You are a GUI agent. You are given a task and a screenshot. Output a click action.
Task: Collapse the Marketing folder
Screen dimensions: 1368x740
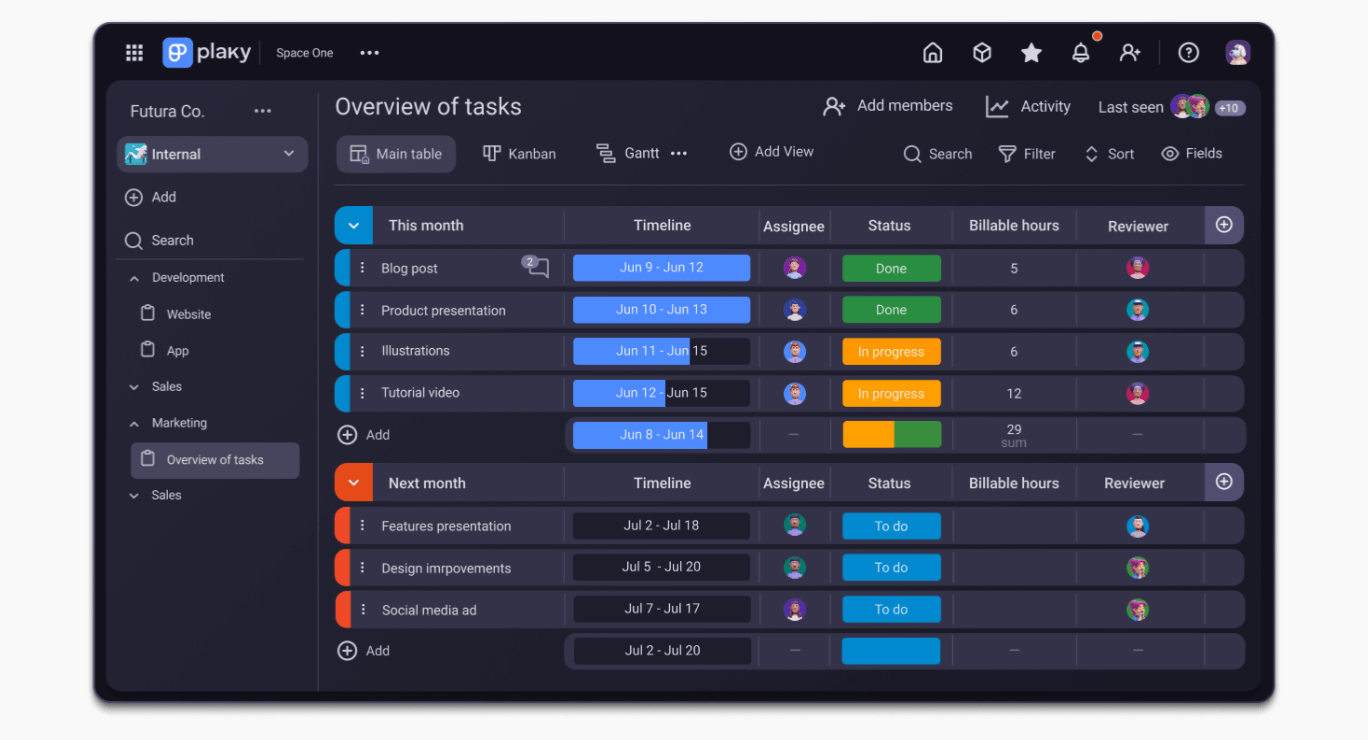(x=134, y=423)
